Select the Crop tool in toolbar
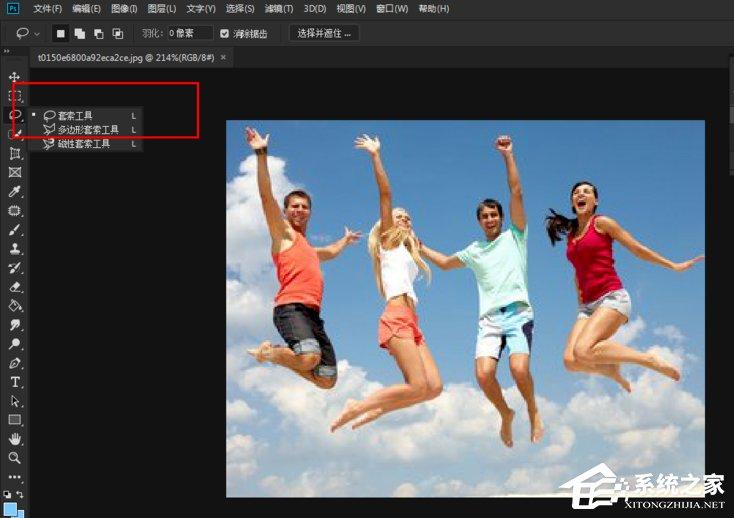The width and height of the screenshot is (734, 518). pyautogui.click(x=15, y=153)
